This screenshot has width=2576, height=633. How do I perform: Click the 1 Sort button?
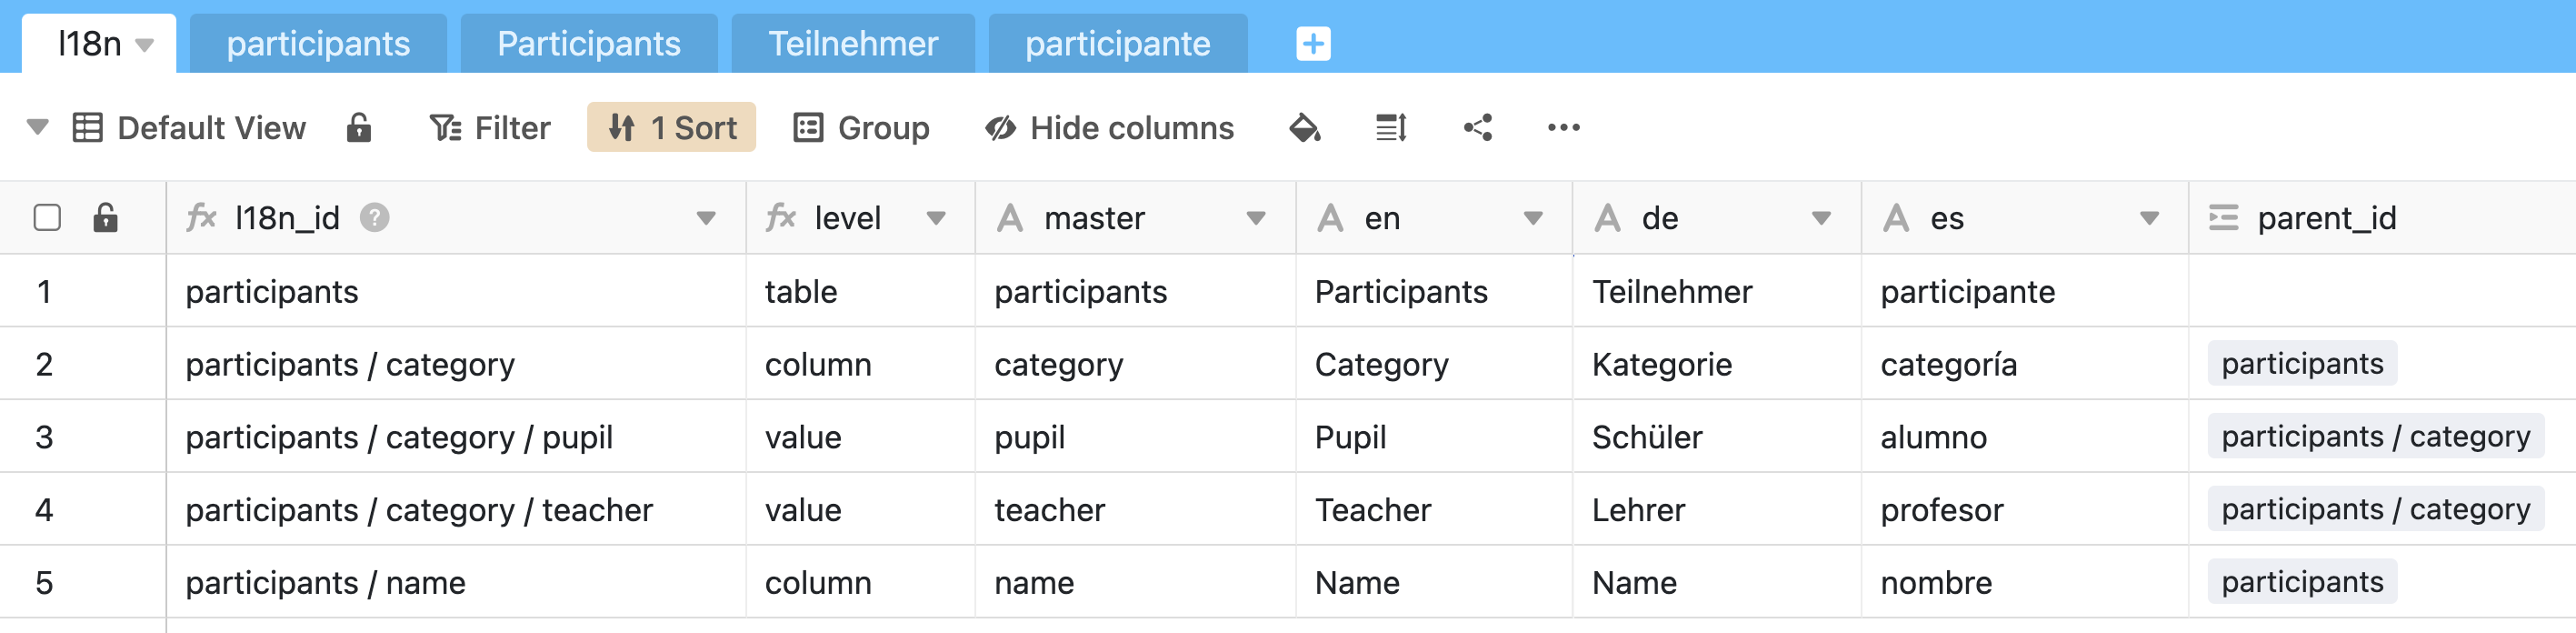point(671,128)
